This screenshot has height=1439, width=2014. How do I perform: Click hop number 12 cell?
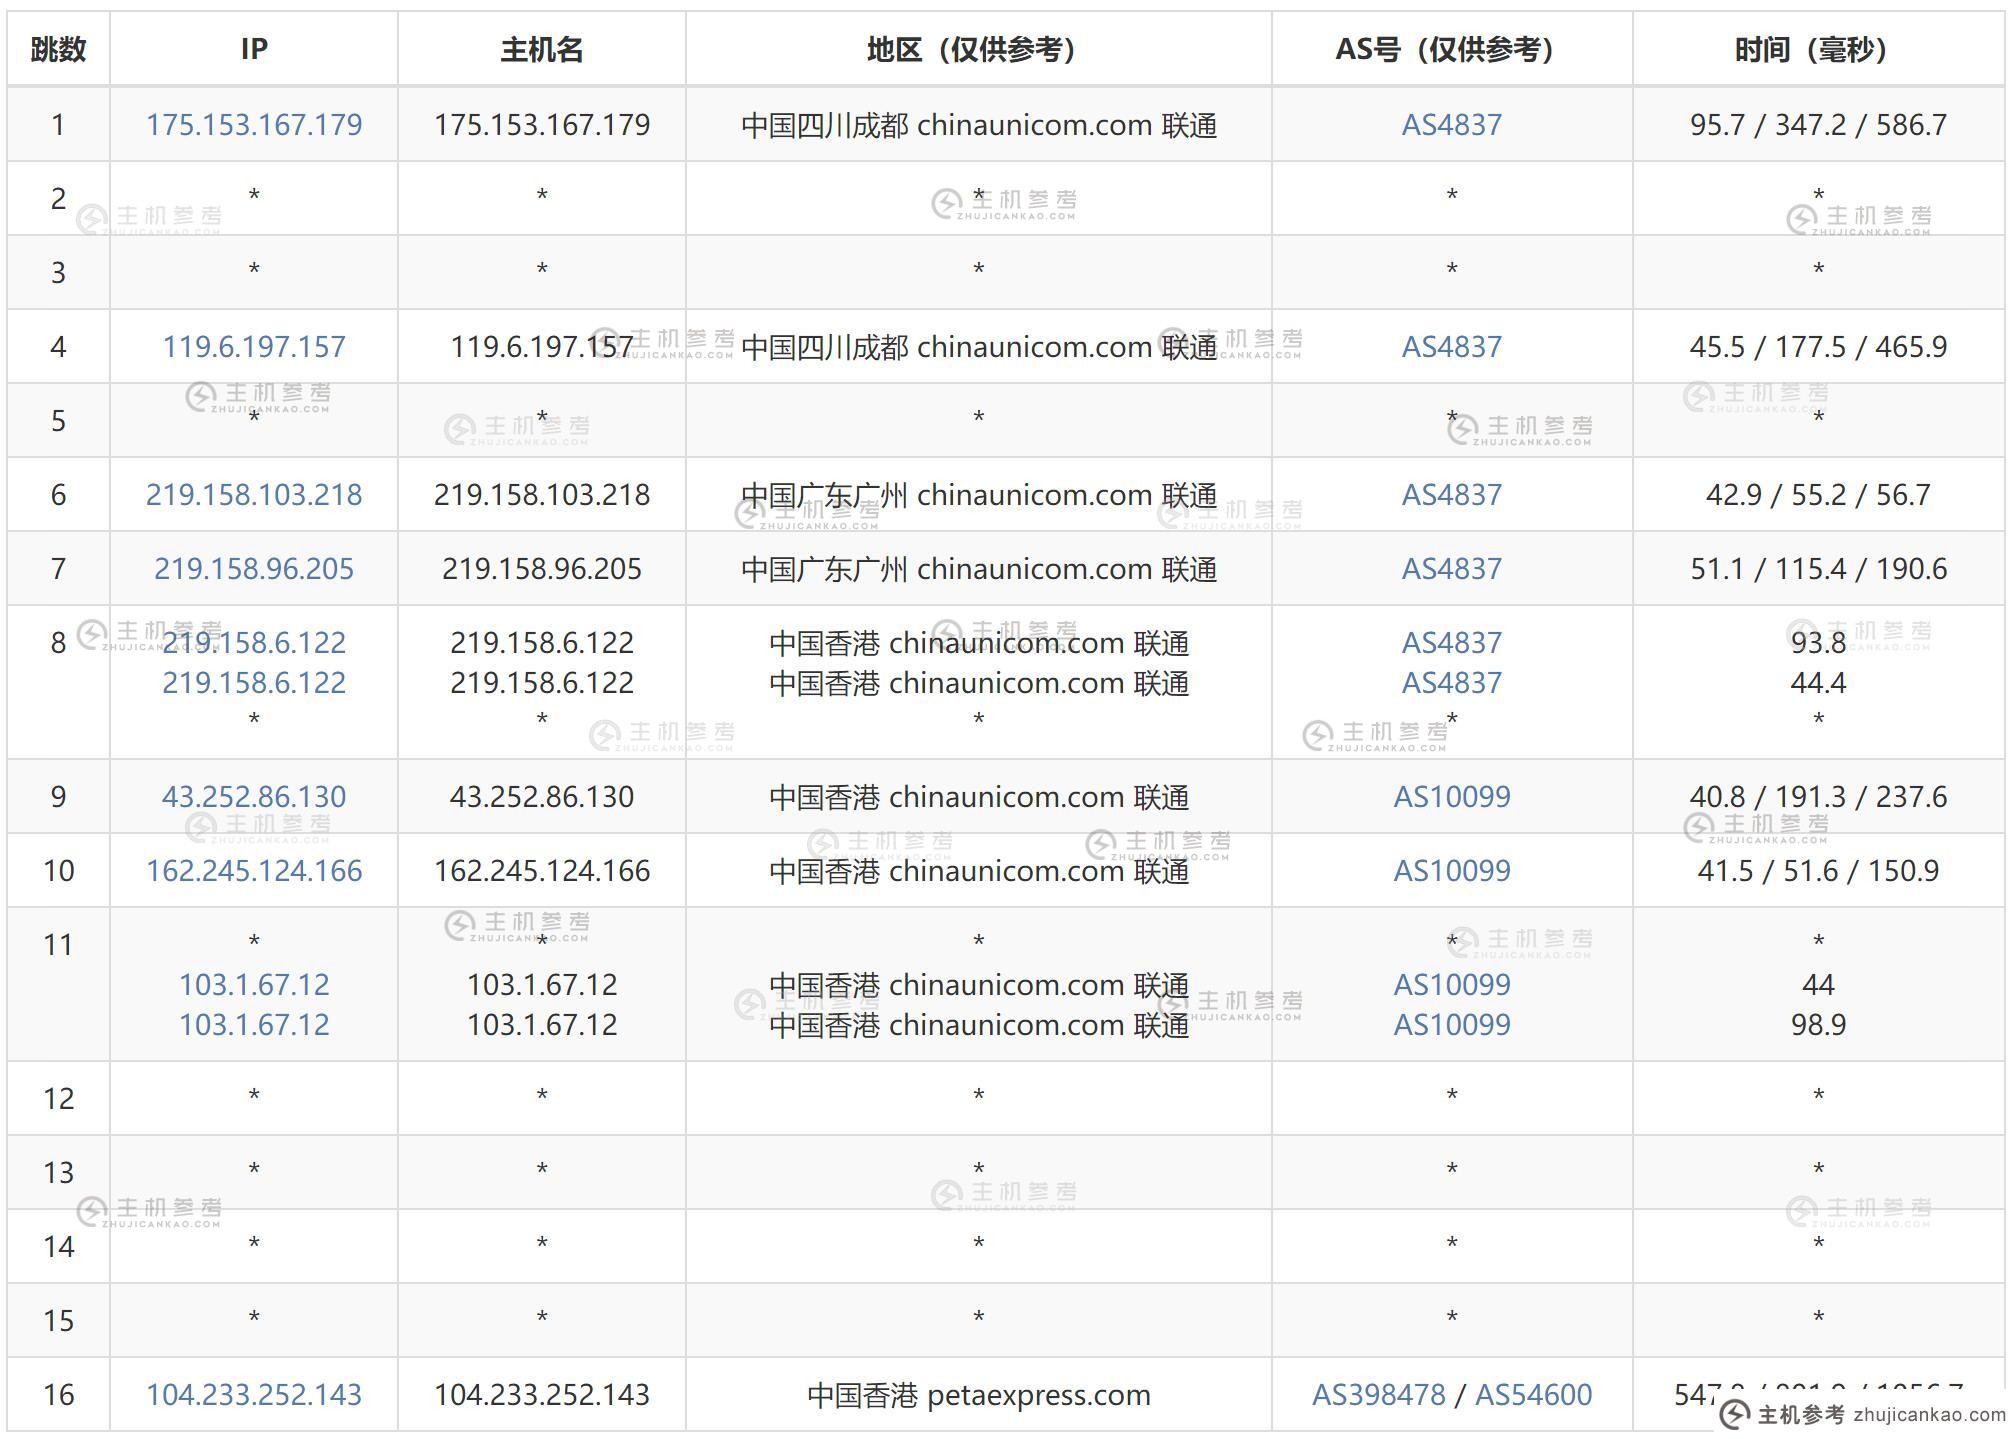[x=58, y=1099]
